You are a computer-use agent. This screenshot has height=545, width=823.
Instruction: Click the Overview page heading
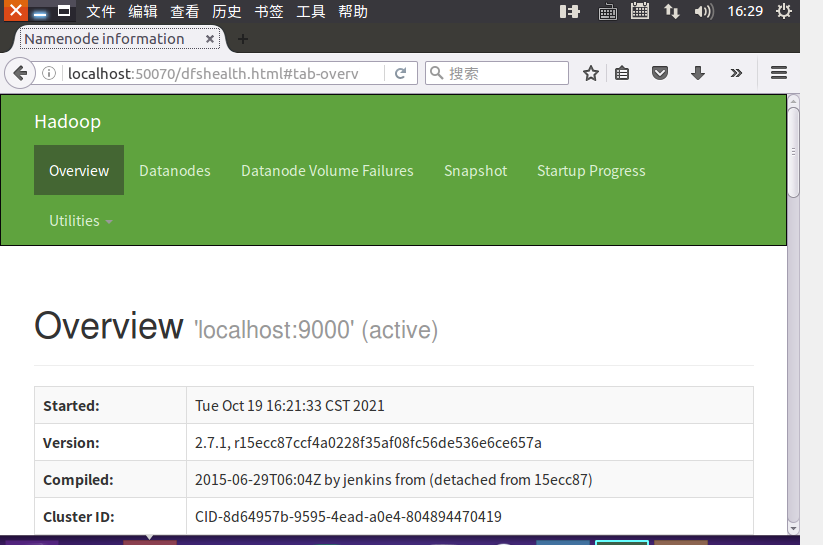click(x=109, y=326)
